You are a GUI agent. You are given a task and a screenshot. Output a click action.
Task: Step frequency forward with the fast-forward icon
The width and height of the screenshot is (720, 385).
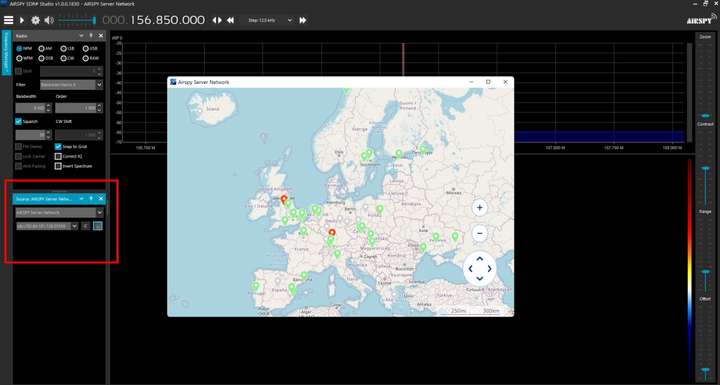(x=303, y=20)
